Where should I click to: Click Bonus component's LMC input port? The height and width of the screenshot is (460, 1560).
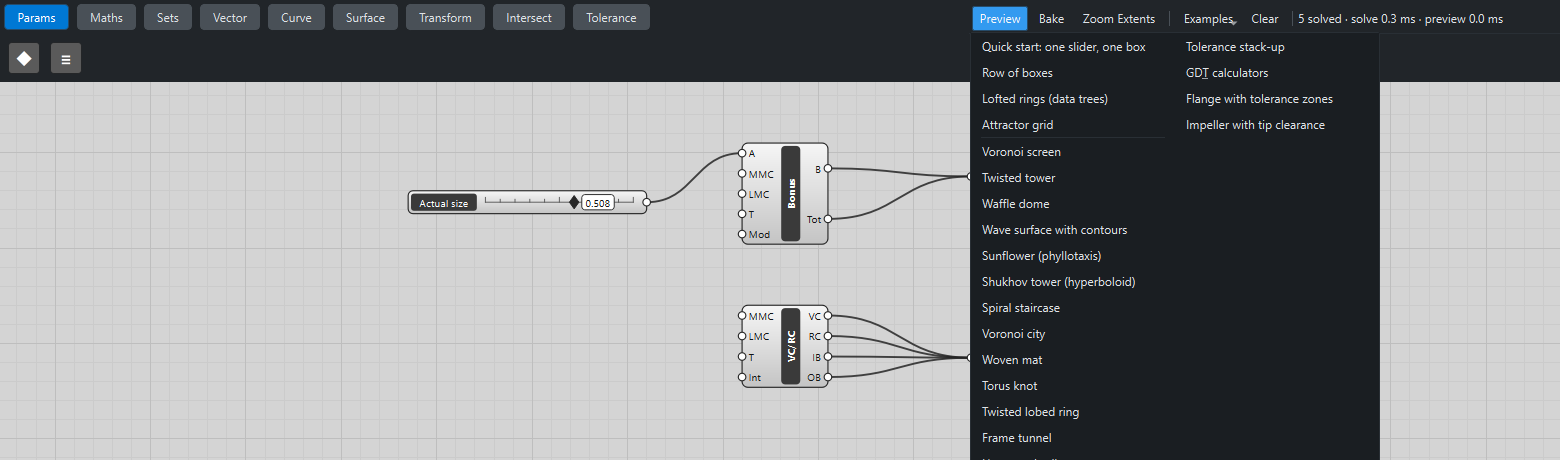click(742, 194)
